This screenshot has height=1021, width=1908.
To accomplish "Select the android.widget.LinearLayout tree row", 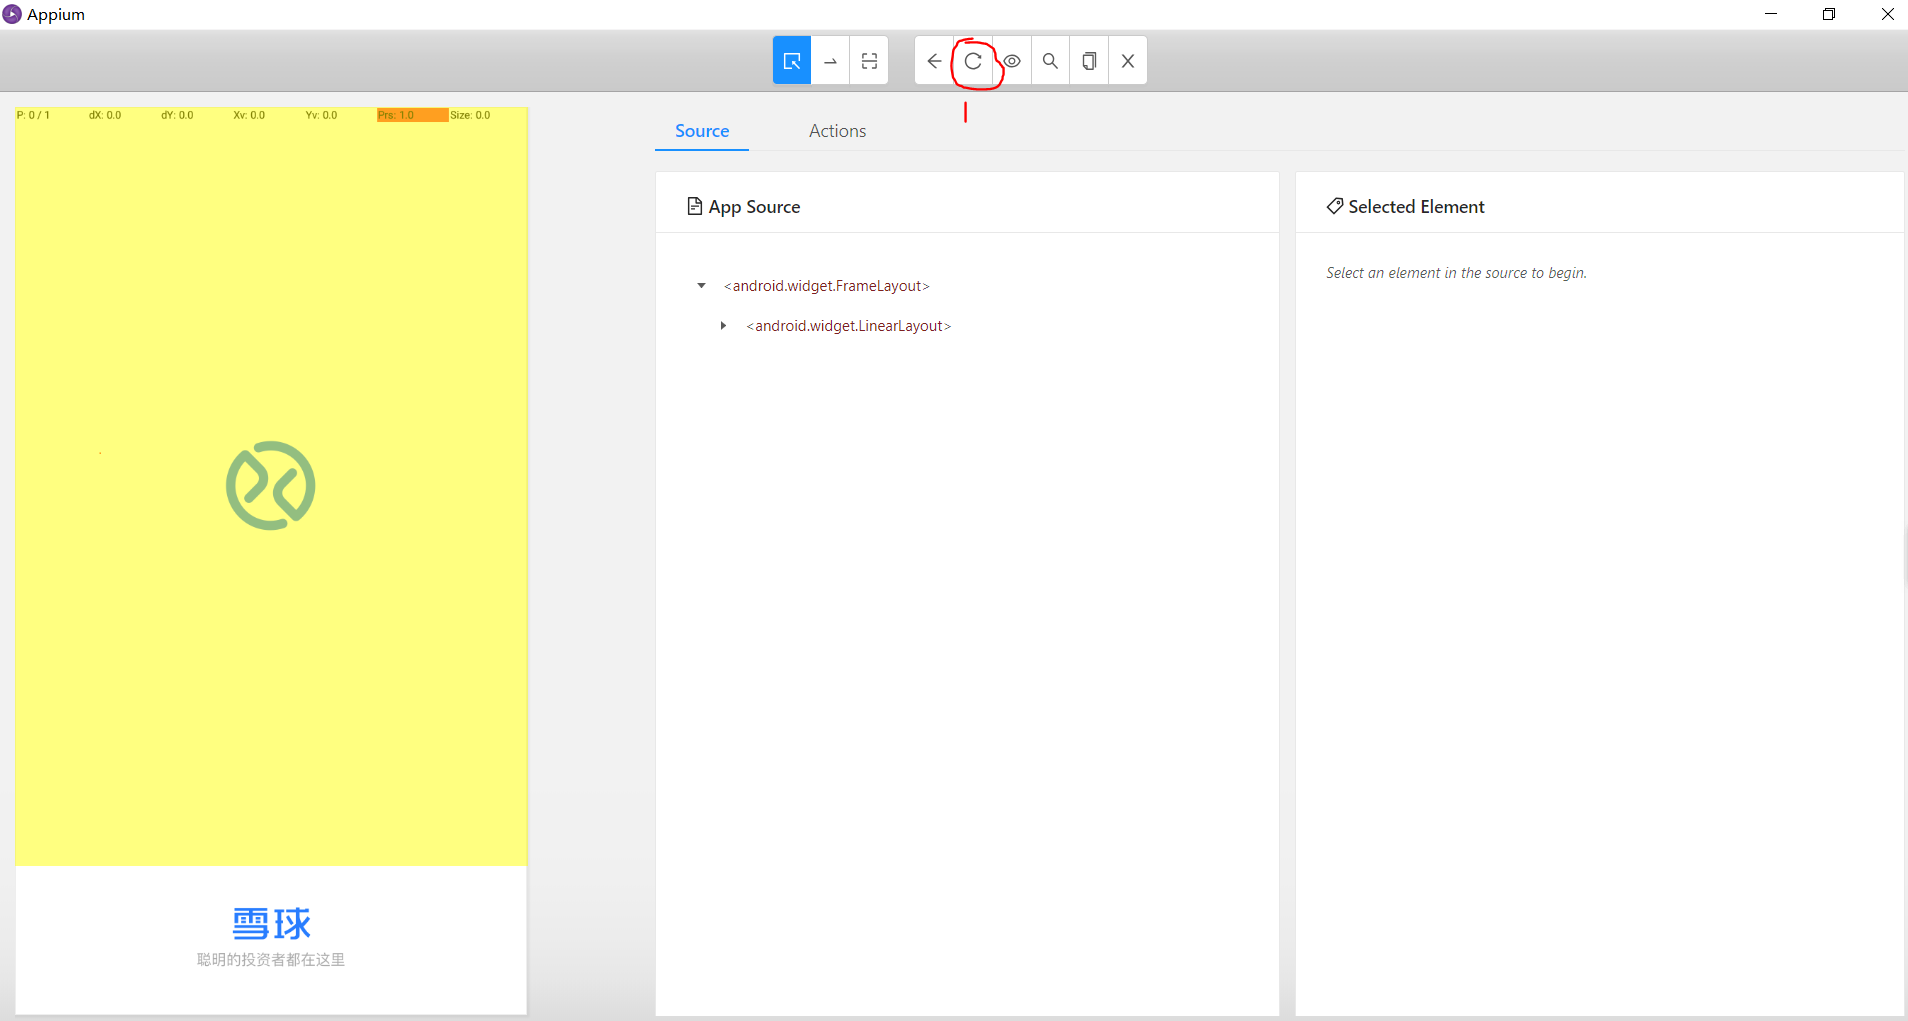I will [849, 326].
